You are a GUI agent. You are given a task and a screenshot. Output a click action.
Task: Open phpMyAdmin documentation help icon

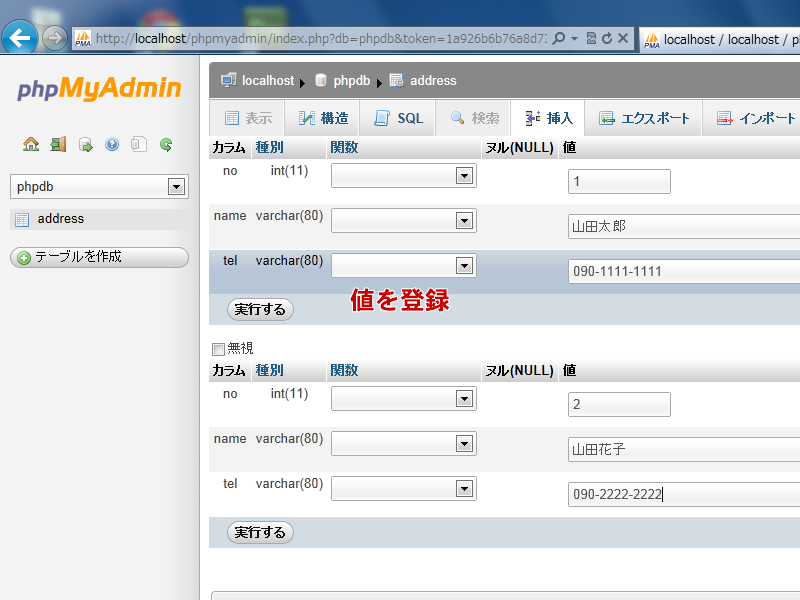coord(112,144)
